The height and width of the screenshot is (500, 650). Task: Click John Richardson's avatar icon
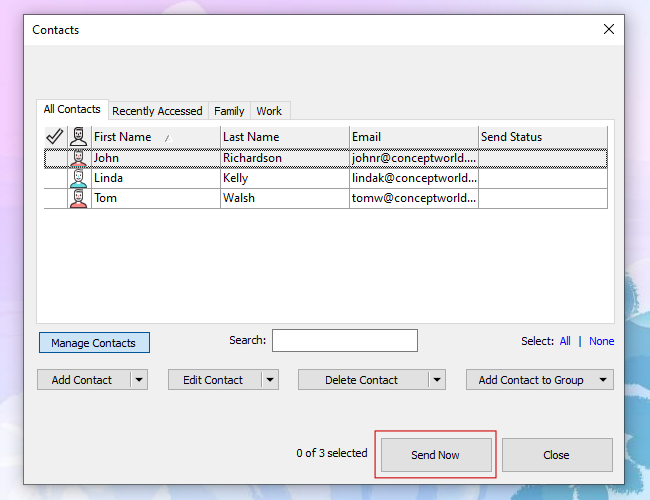(x=78, y=158)
